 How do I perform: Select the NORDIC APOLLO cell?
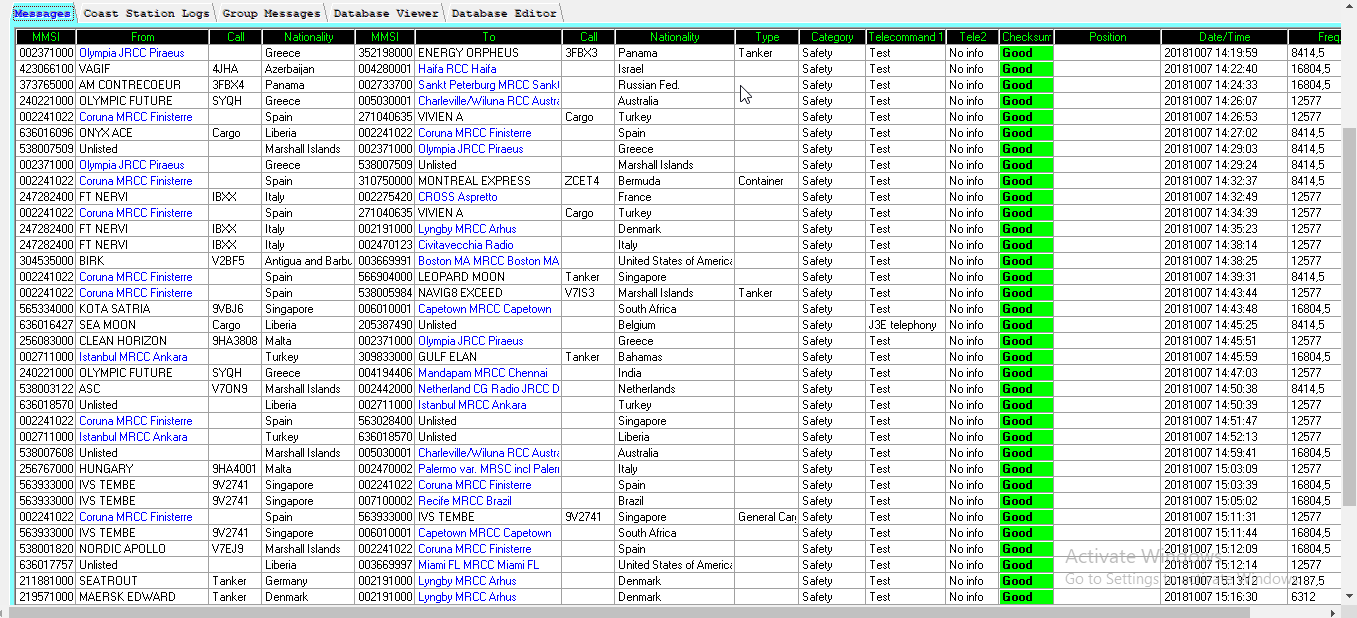(x=143, y=549)
